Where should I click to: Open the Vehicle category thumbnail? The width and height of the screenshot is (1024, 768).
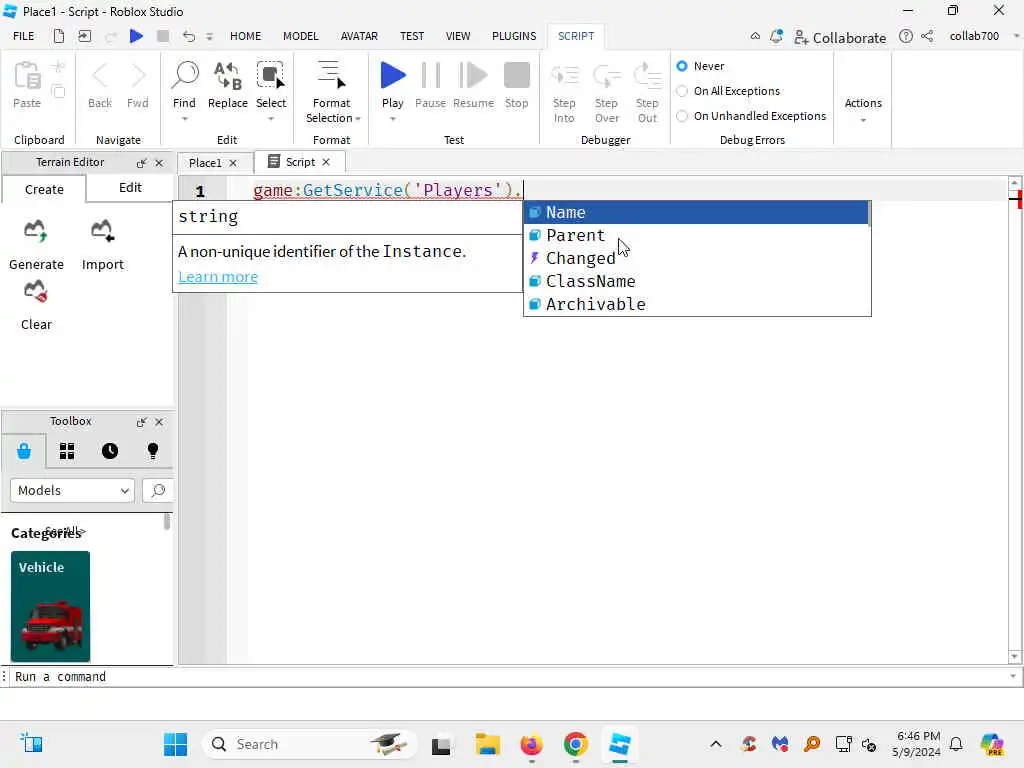point(50,606)
